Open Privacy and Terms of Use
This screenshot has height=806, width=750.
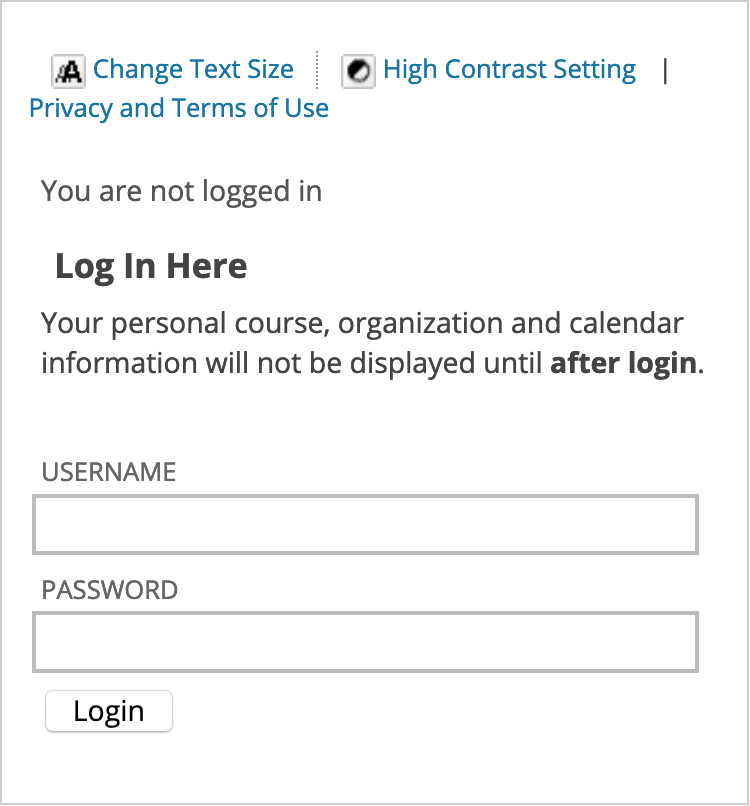(179, 108)
